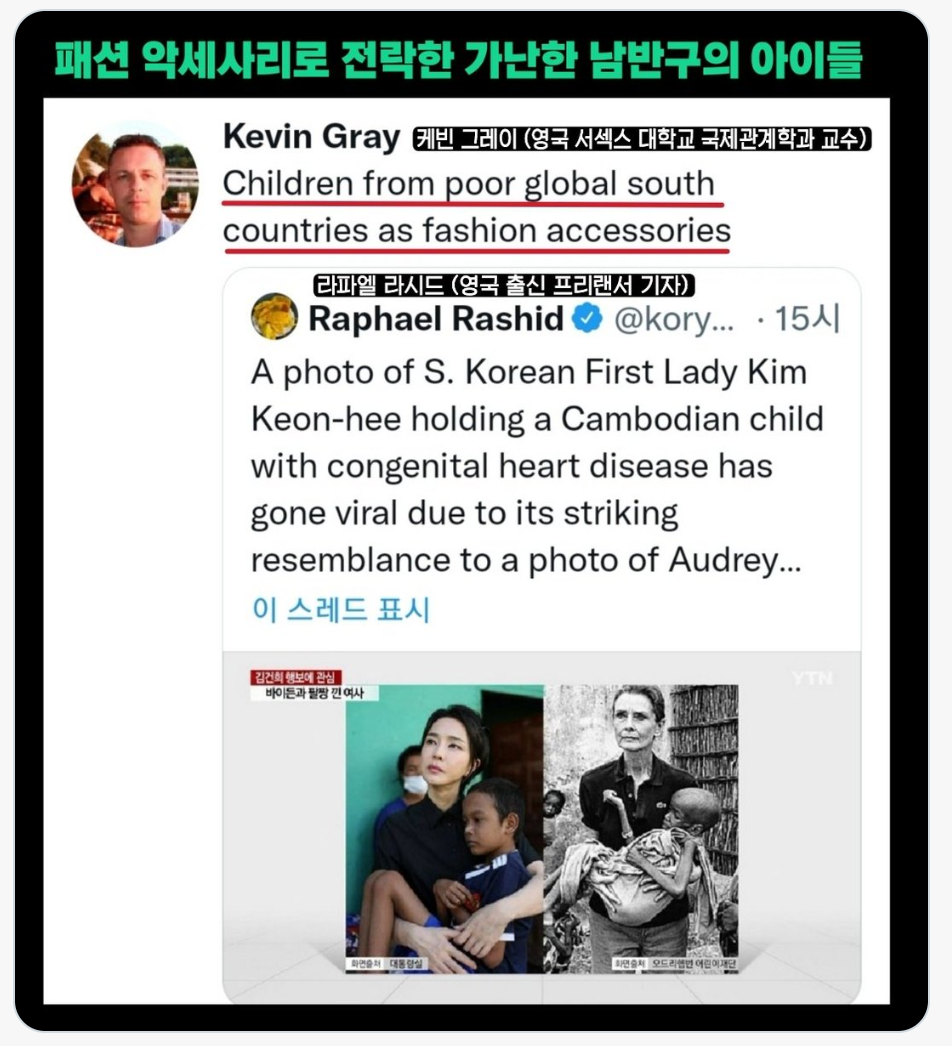952x1046 pixels.
Task: Click the blue verified badge
Action: coord(587,318)
